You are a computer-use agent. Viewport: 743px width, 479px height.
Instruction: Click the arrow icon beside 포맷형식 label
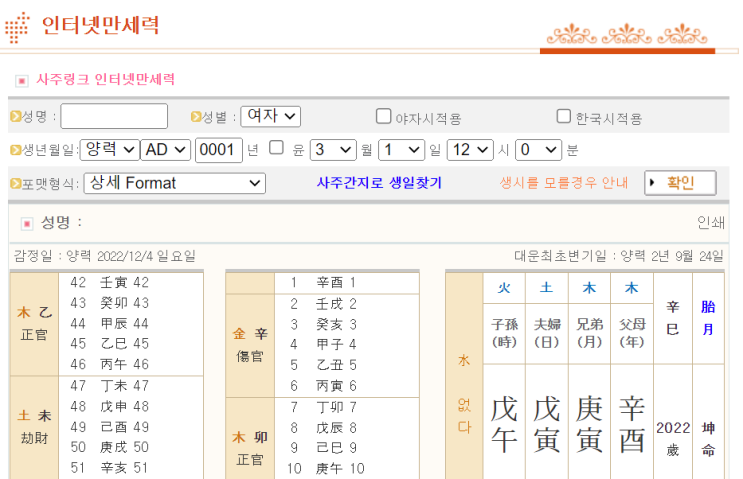pos(16,183)
